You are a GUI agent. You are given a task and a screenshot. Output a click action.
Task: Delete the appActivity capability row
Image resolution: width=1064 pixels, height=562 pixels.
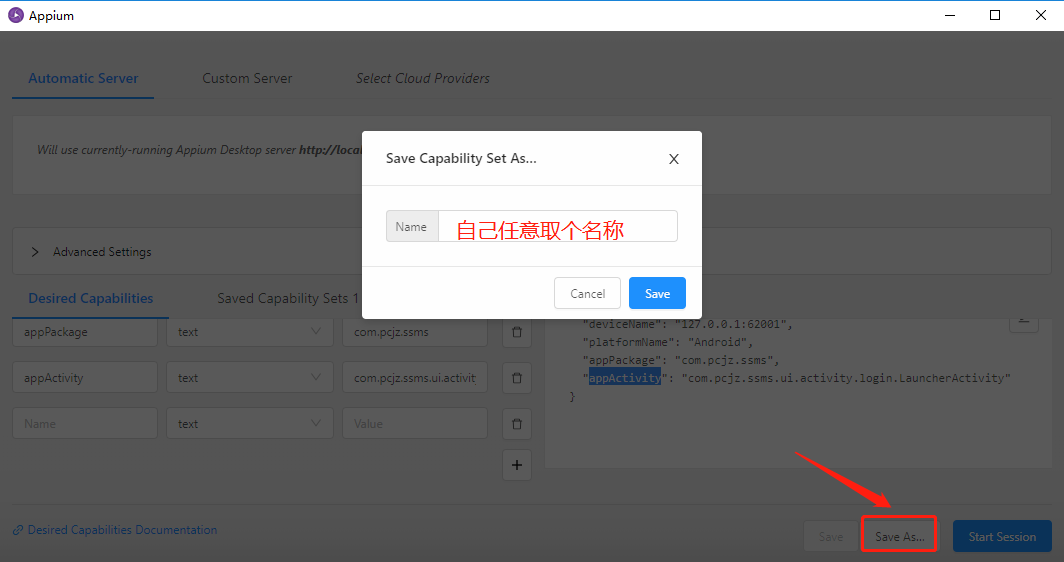516,377
